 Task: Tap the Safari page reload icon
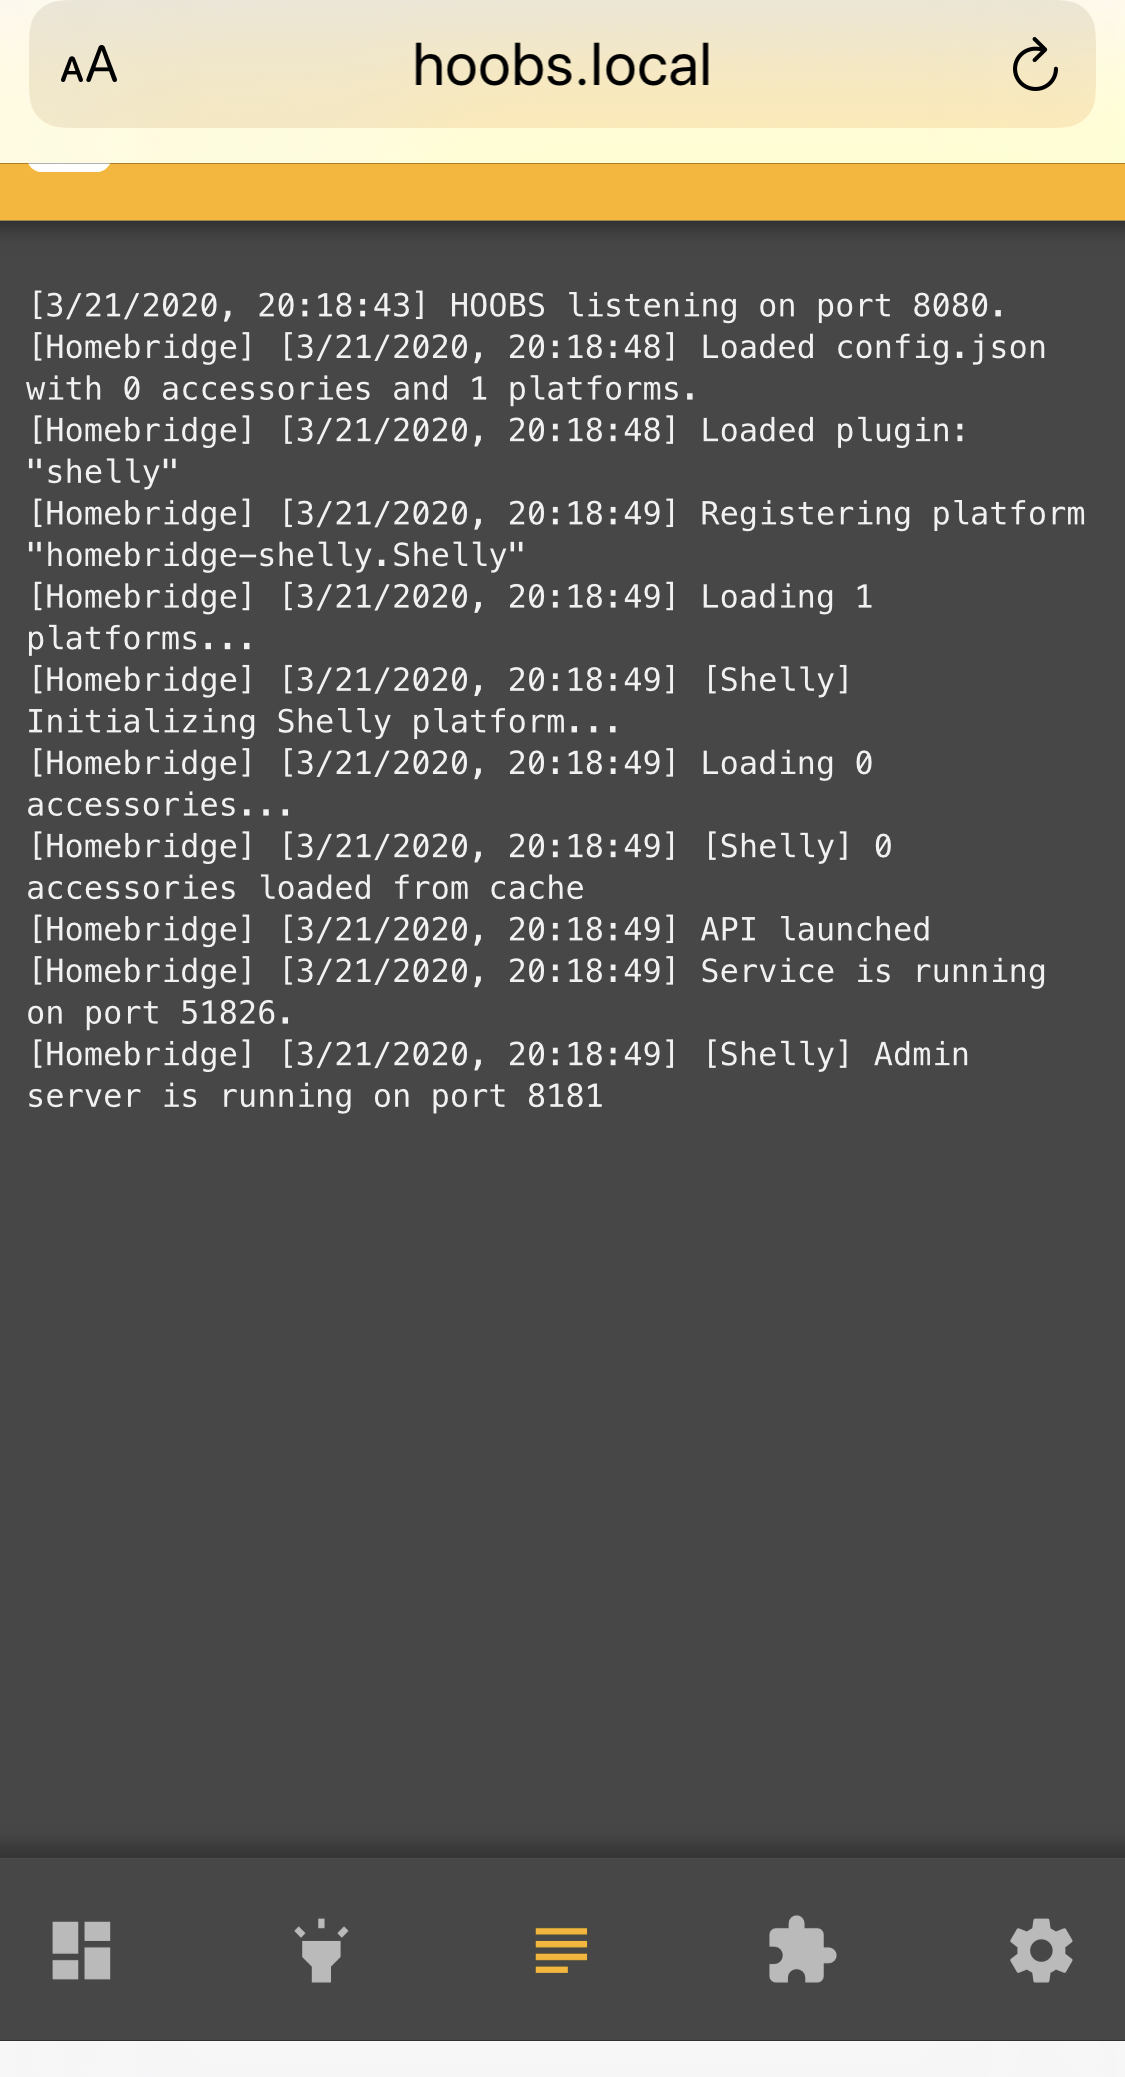(1036, 66)
